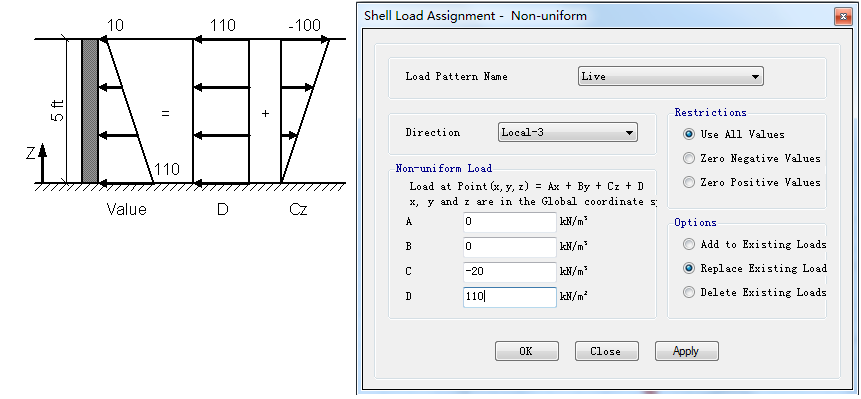861x399 pixels.
Task: Choose Replace Existing Loads option
Action: [689, 268]
